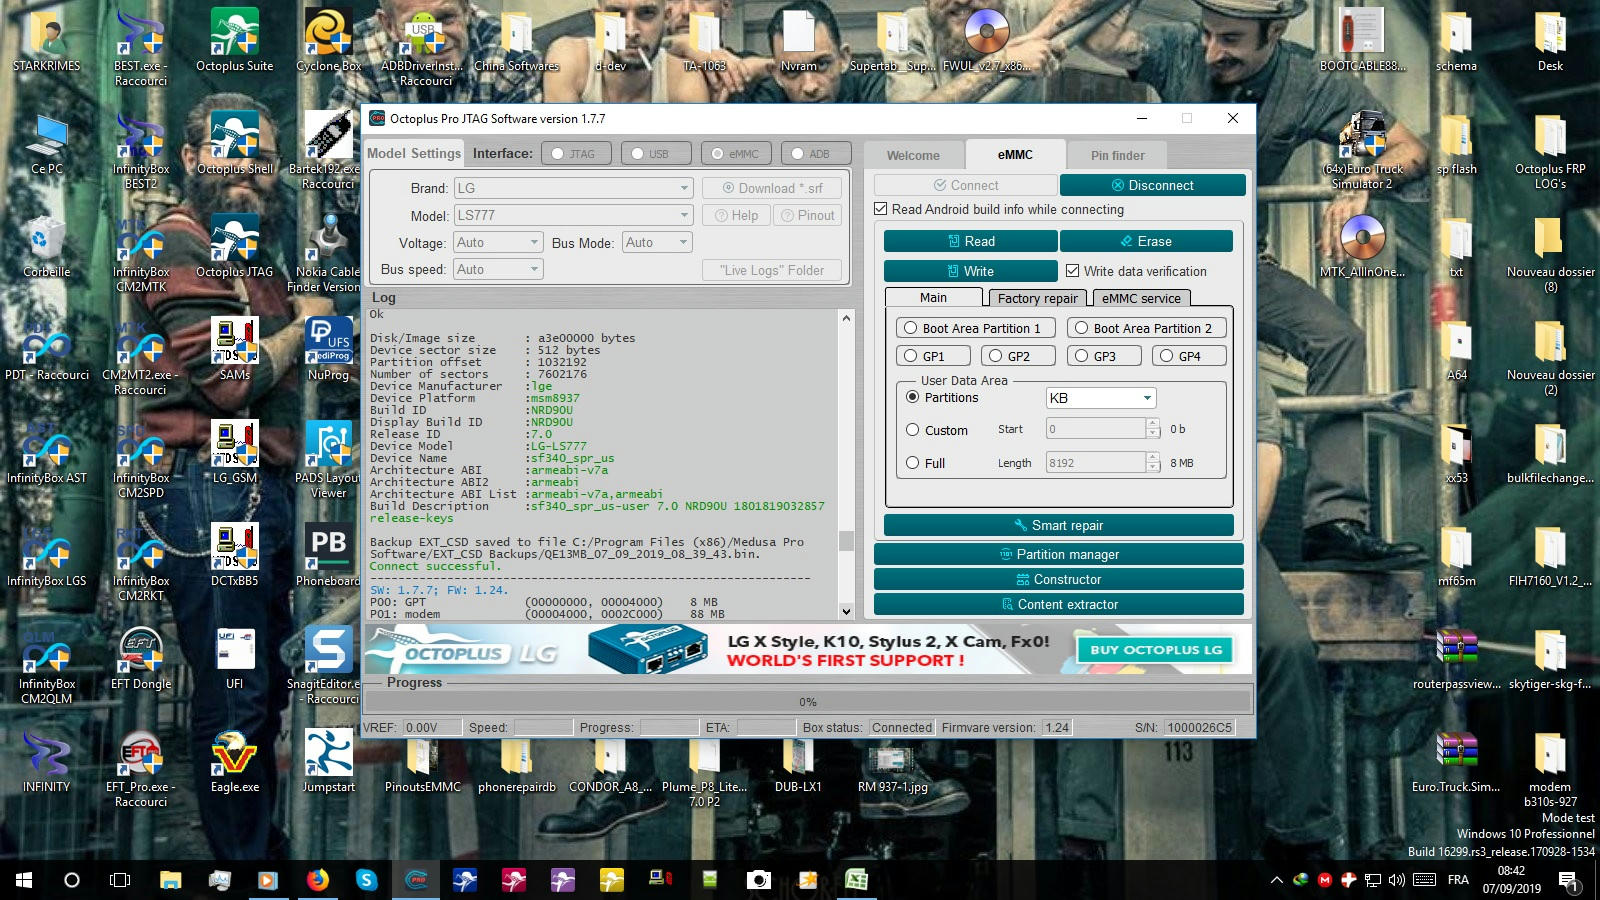Click the Erase button
Viewport: 1600px width, 900px height.
pos(1146,241)
